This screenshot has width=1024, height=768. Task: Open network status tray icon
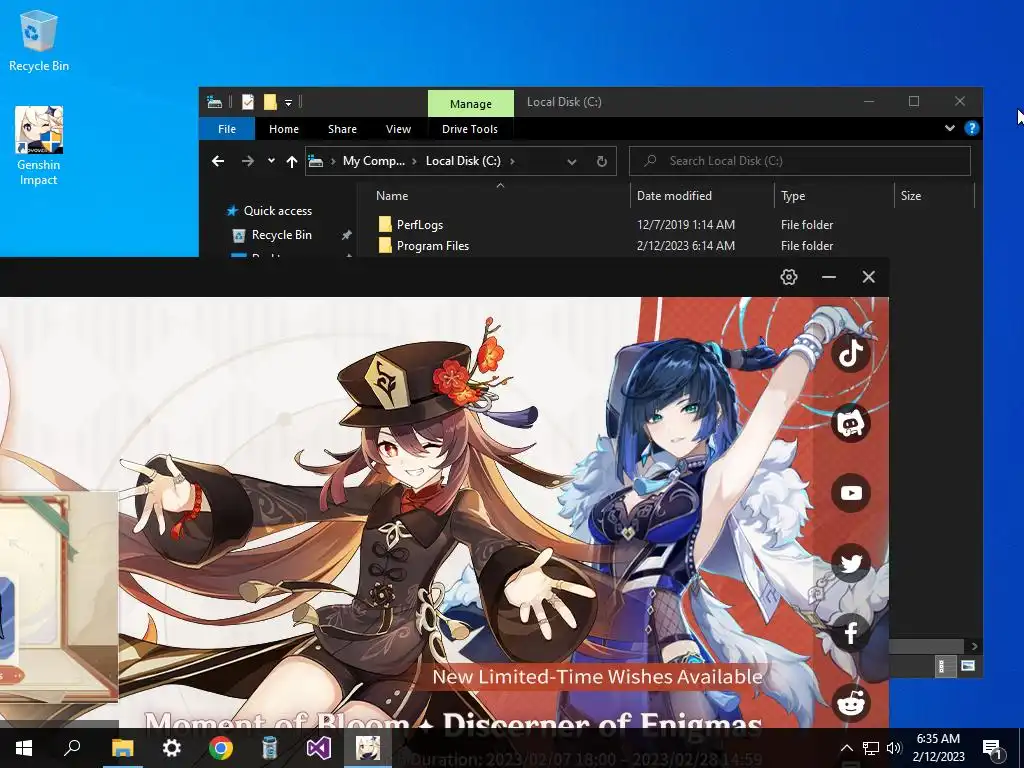point(871,748)
